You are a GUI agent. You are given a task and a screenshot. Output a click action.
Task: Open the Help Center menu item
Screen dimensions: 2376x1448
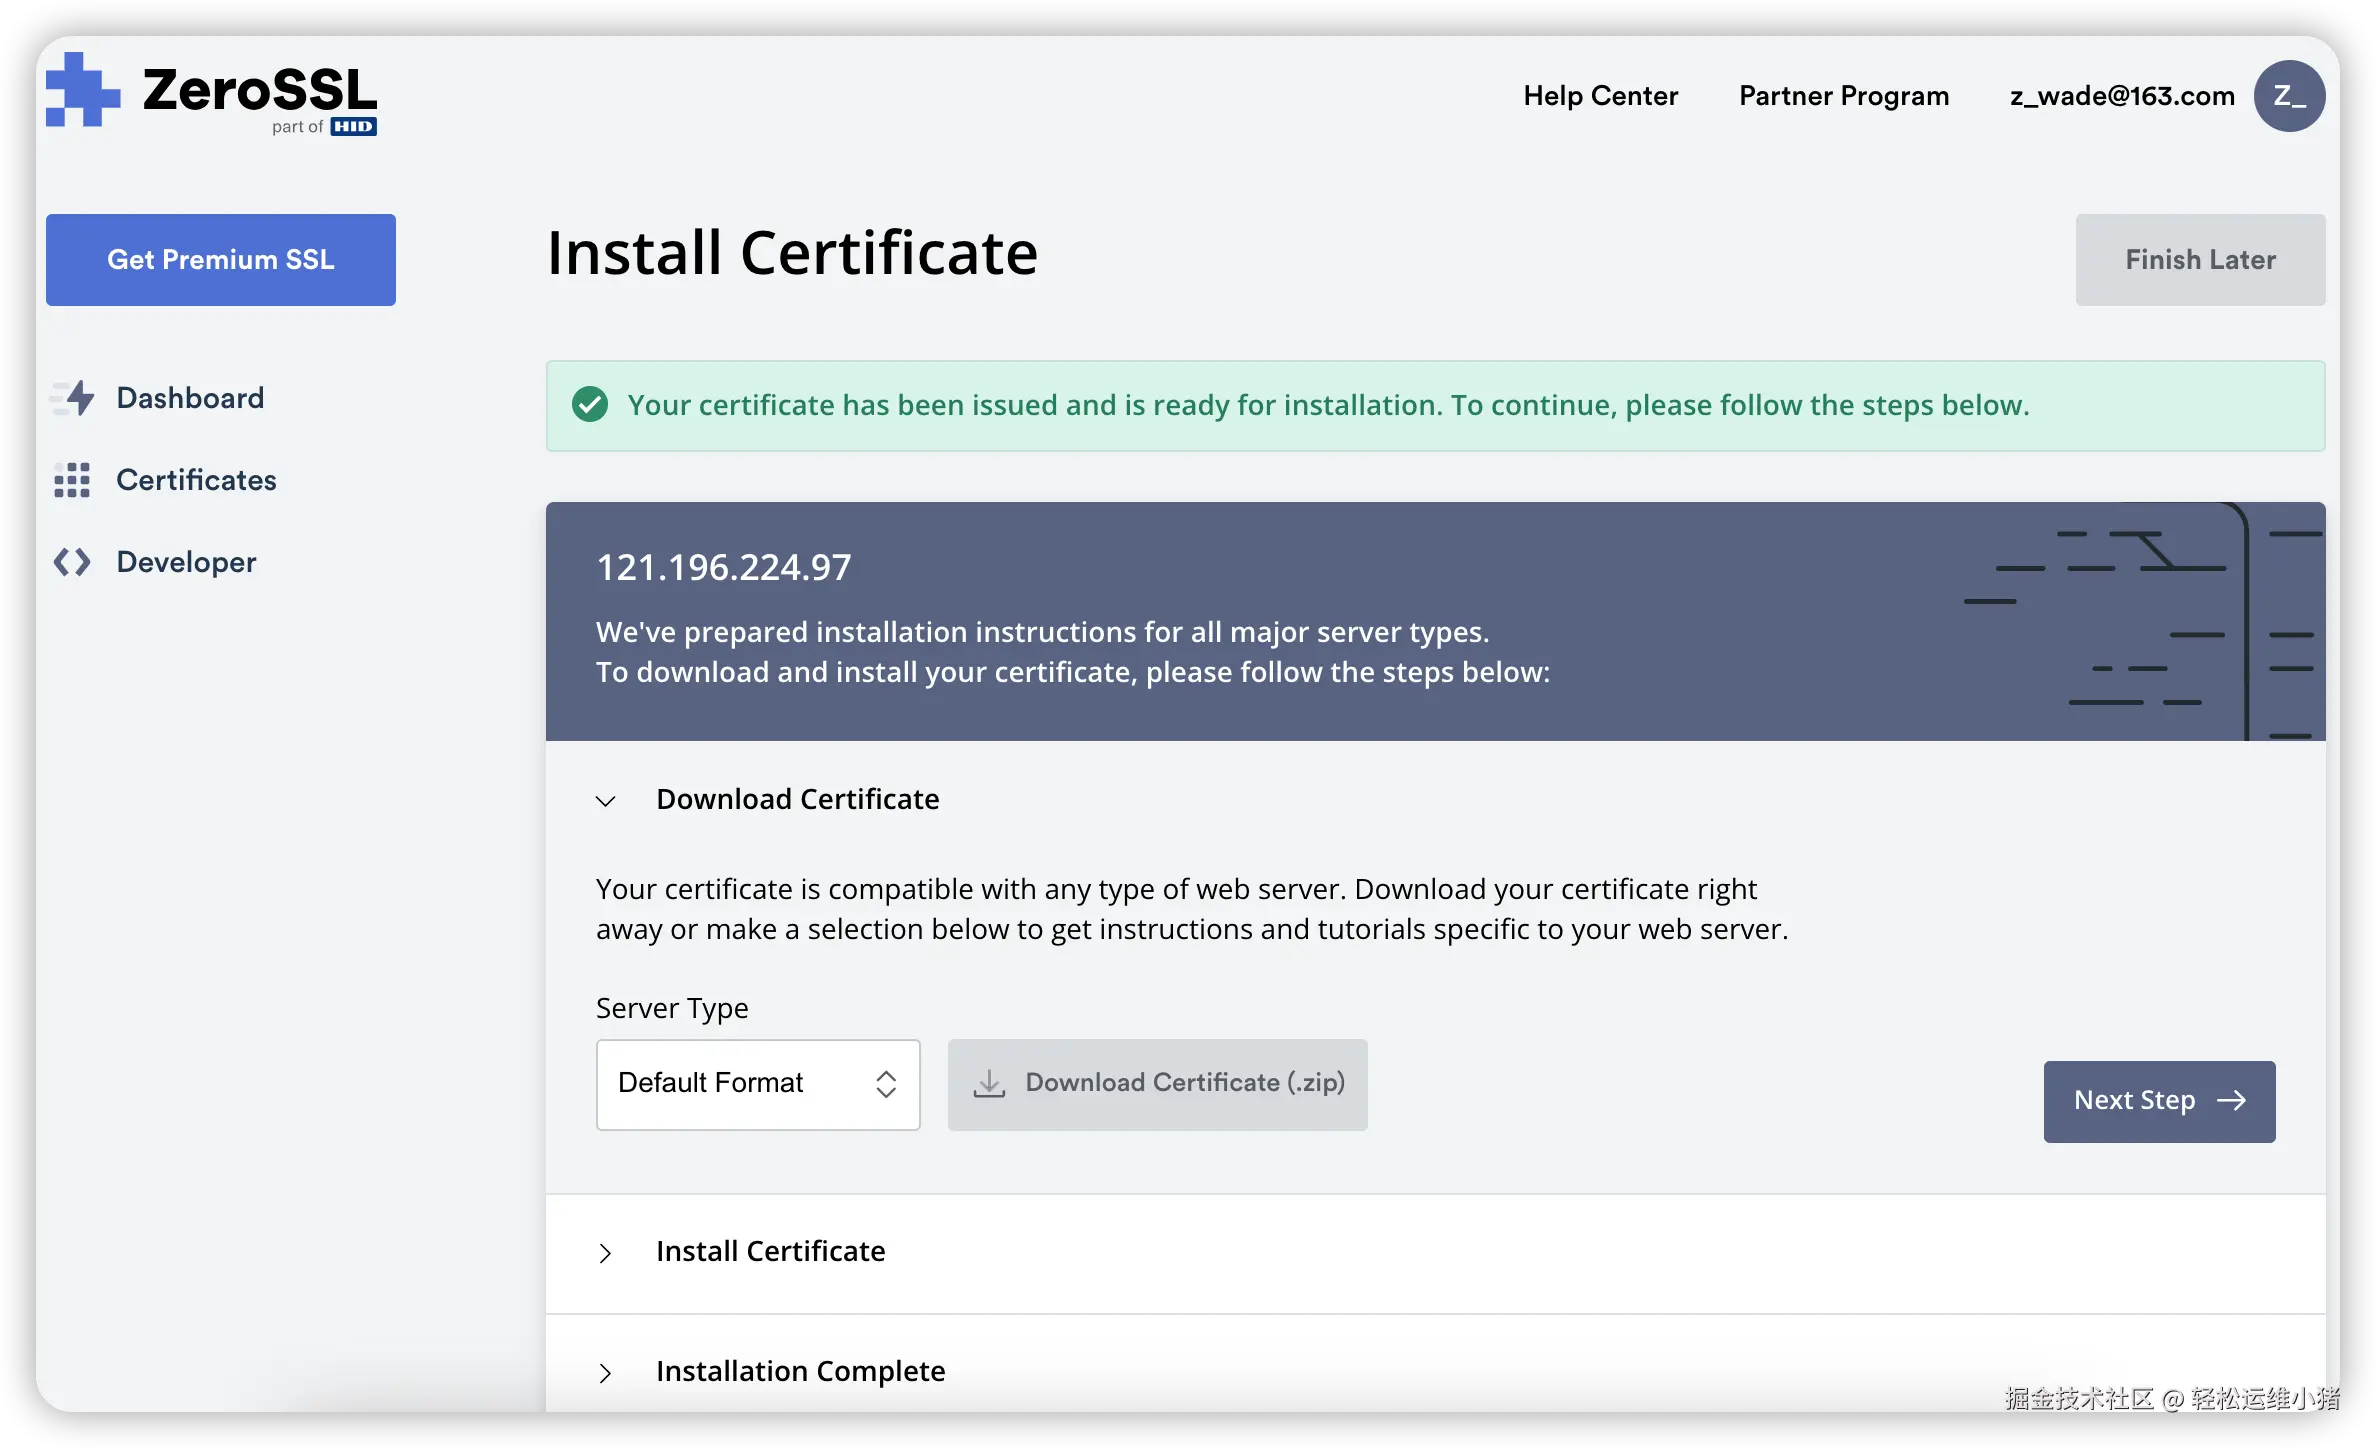click(1600, 96)
